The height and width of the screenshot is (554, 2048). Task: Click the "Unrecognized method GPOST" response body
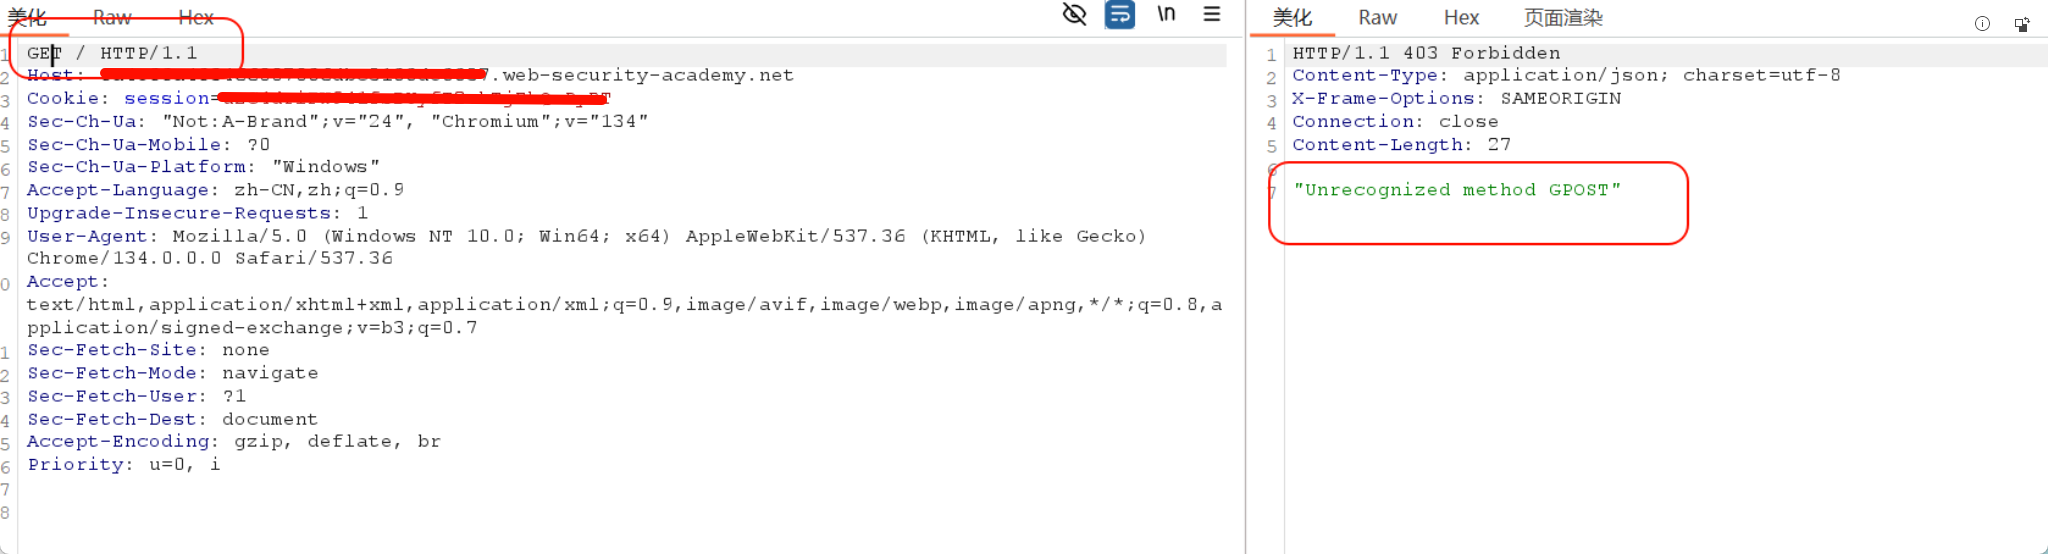(x=1457, y=190)
